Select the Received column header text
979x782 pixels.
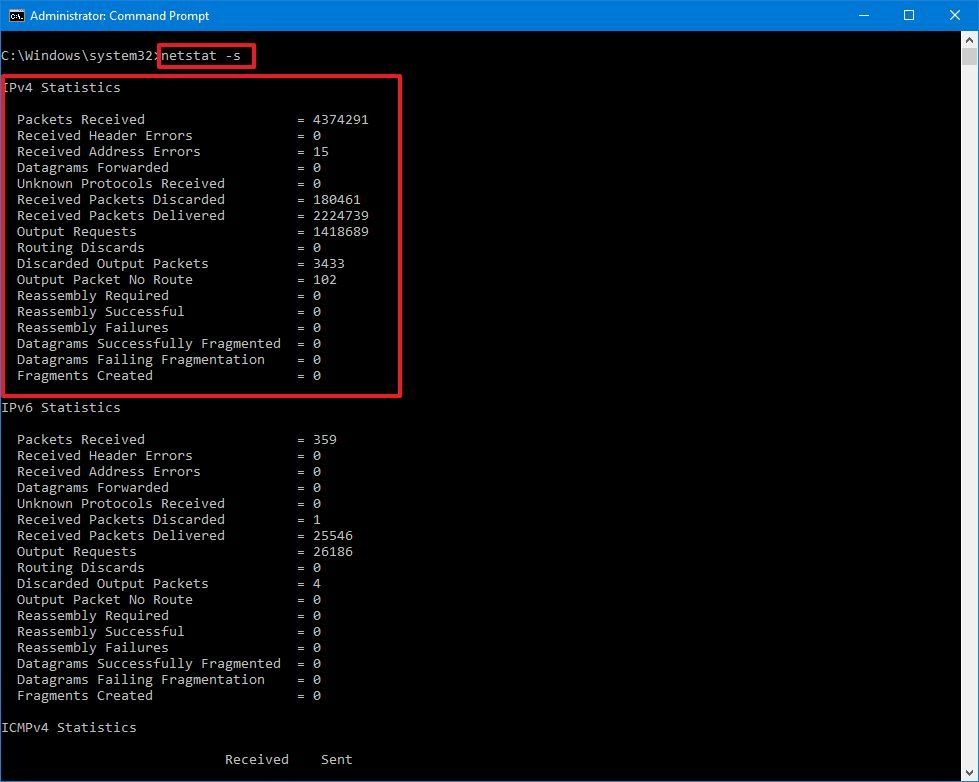tap(256, 759)
